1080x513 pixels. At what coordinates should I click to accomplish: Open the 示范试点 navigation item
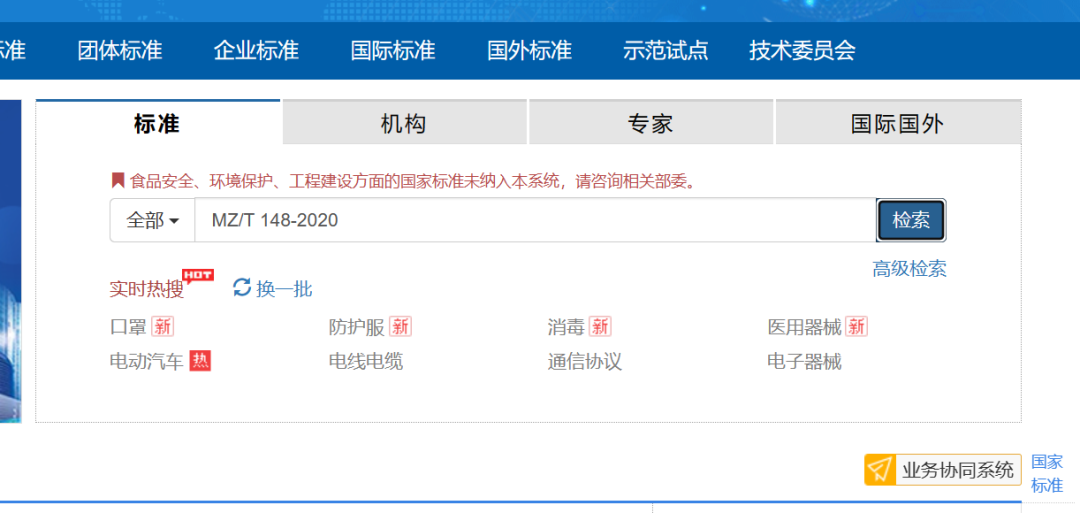(665, 50)
